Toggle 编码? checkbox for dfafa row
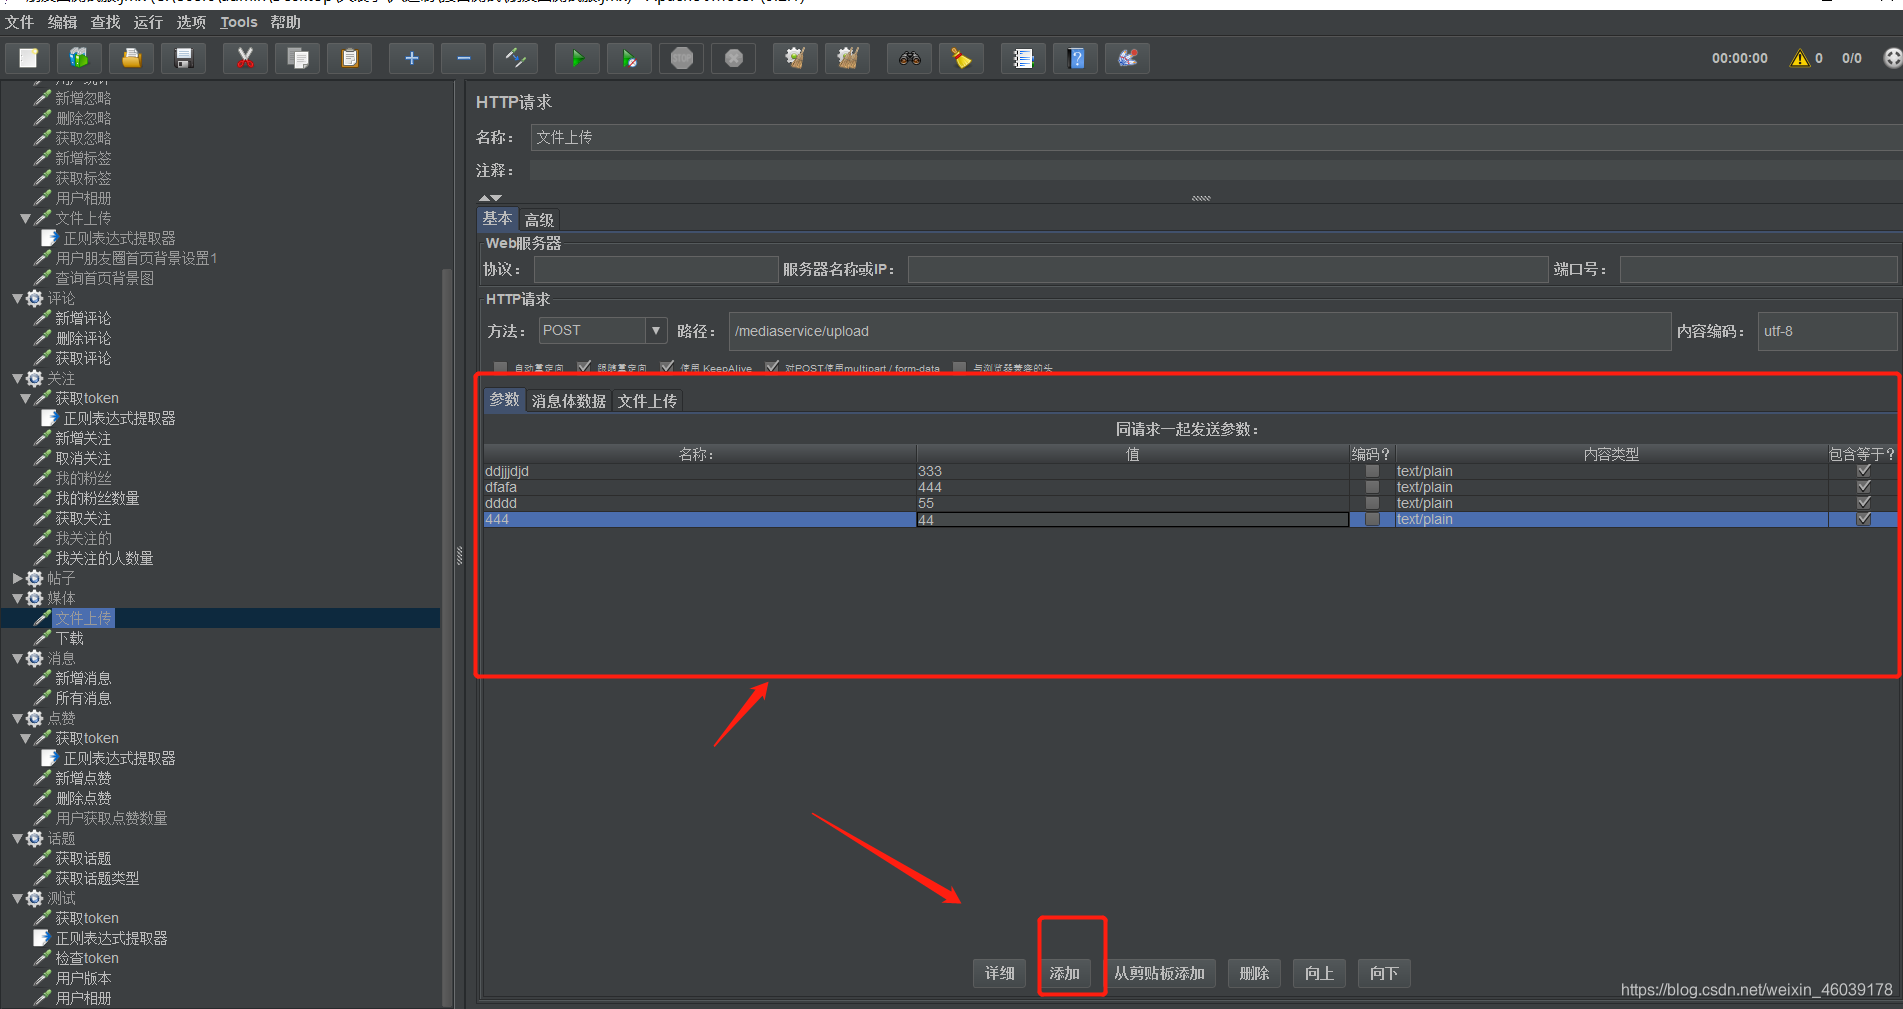 click(x=1372, y=487)
